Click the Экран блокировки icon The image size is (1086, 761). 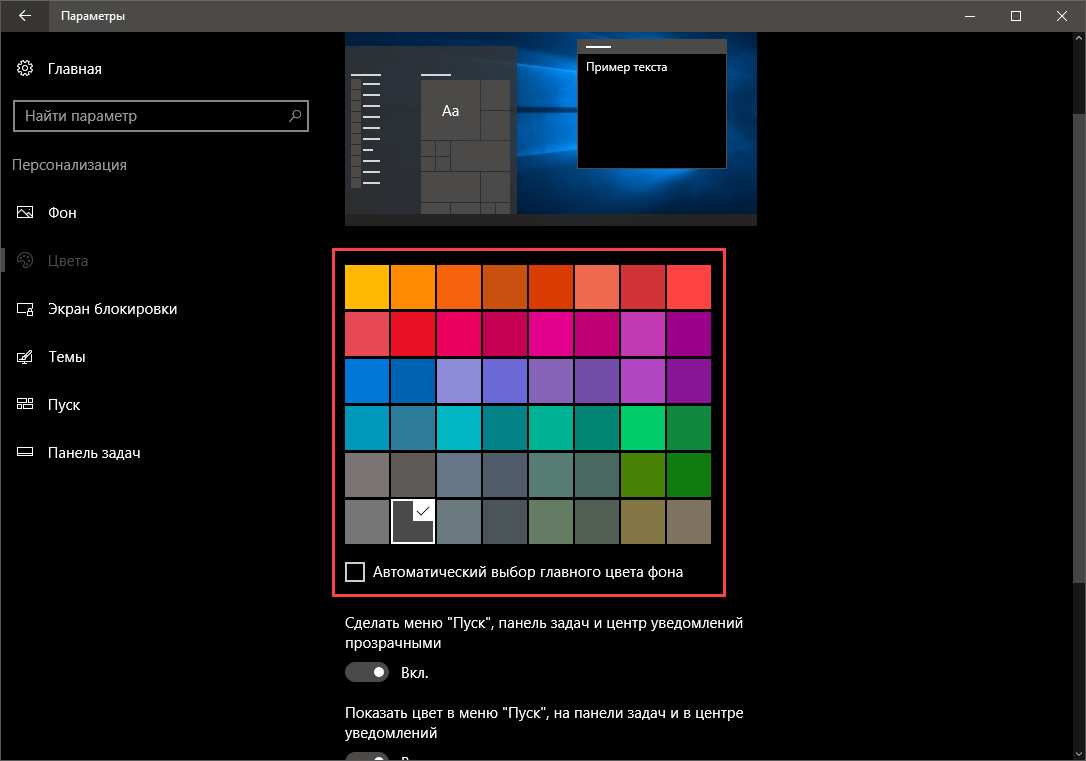pyautogui.click(x=25, y=309)
